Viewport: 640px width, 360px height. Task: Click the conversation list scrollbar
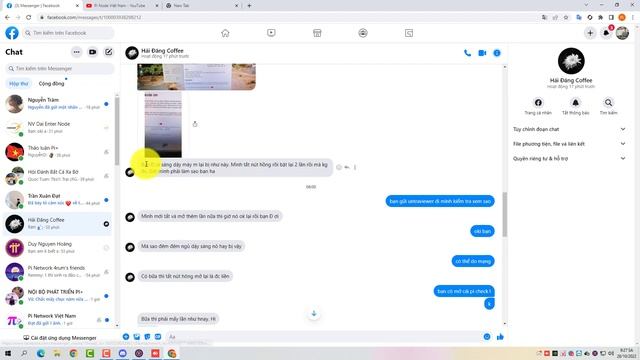(x=117, y=130)
